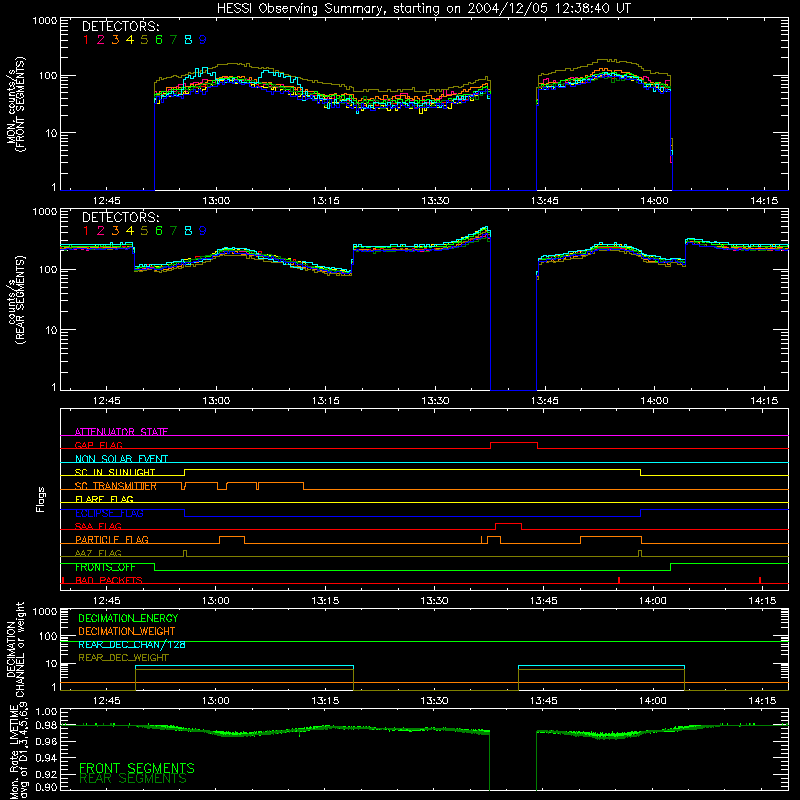Click 14:00 tick under rear segments plot
This screenshot has height=800, width=800.
point(654,401)
